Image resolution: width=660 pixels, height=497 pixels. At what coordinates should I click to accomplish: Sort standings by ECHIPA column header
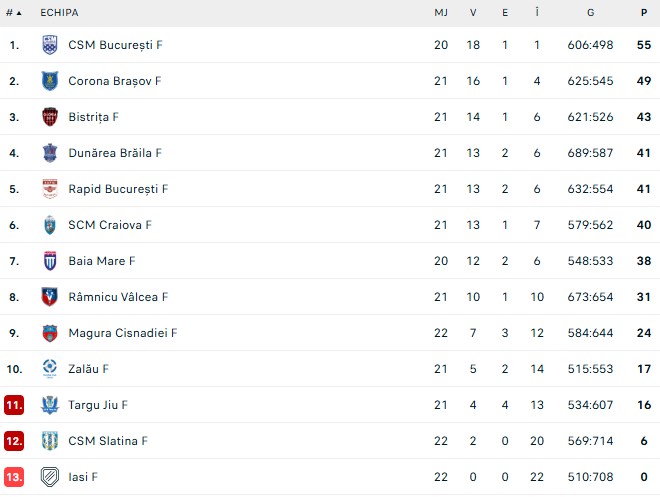tap(59, 13)
